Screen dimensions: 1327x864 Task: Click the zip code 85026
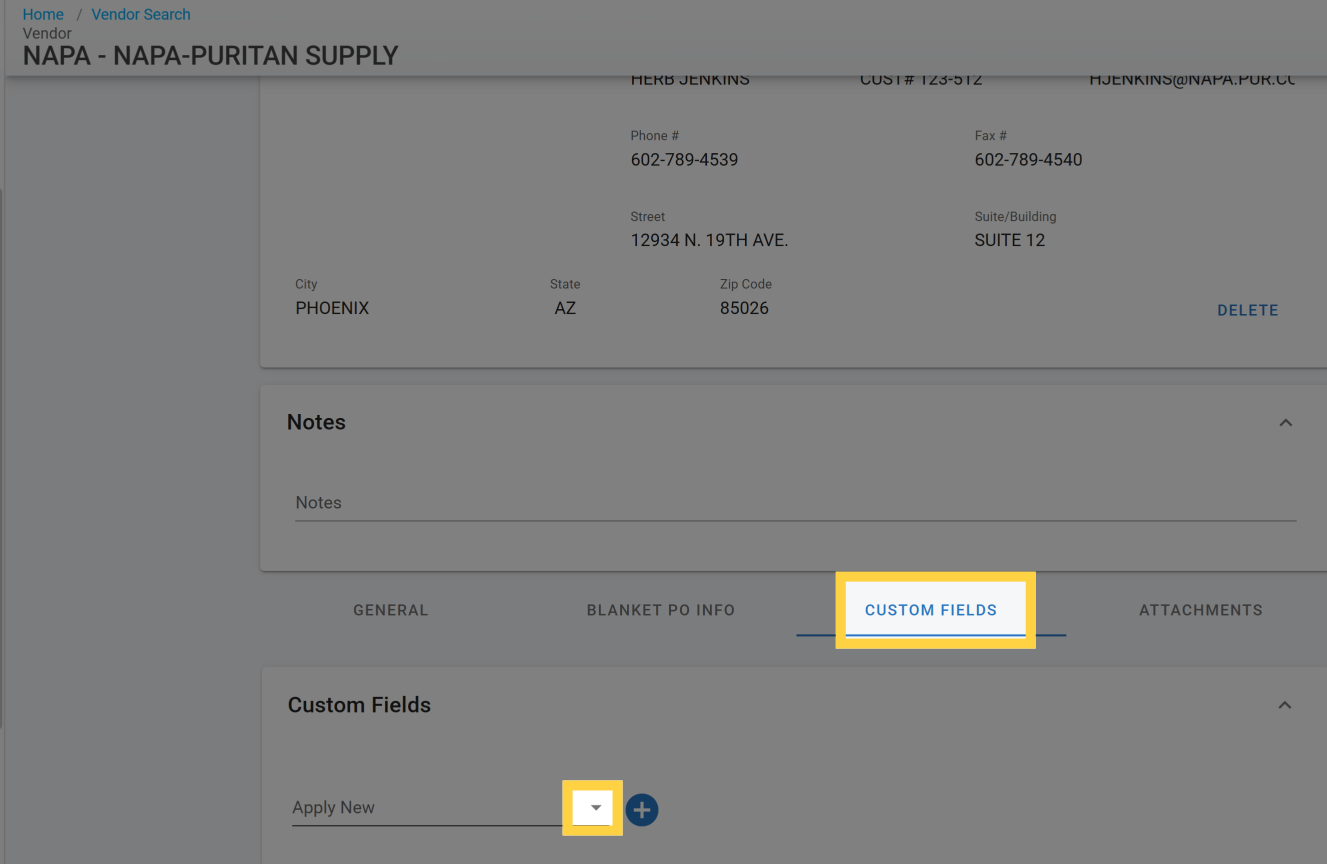[x=744, y=308]
